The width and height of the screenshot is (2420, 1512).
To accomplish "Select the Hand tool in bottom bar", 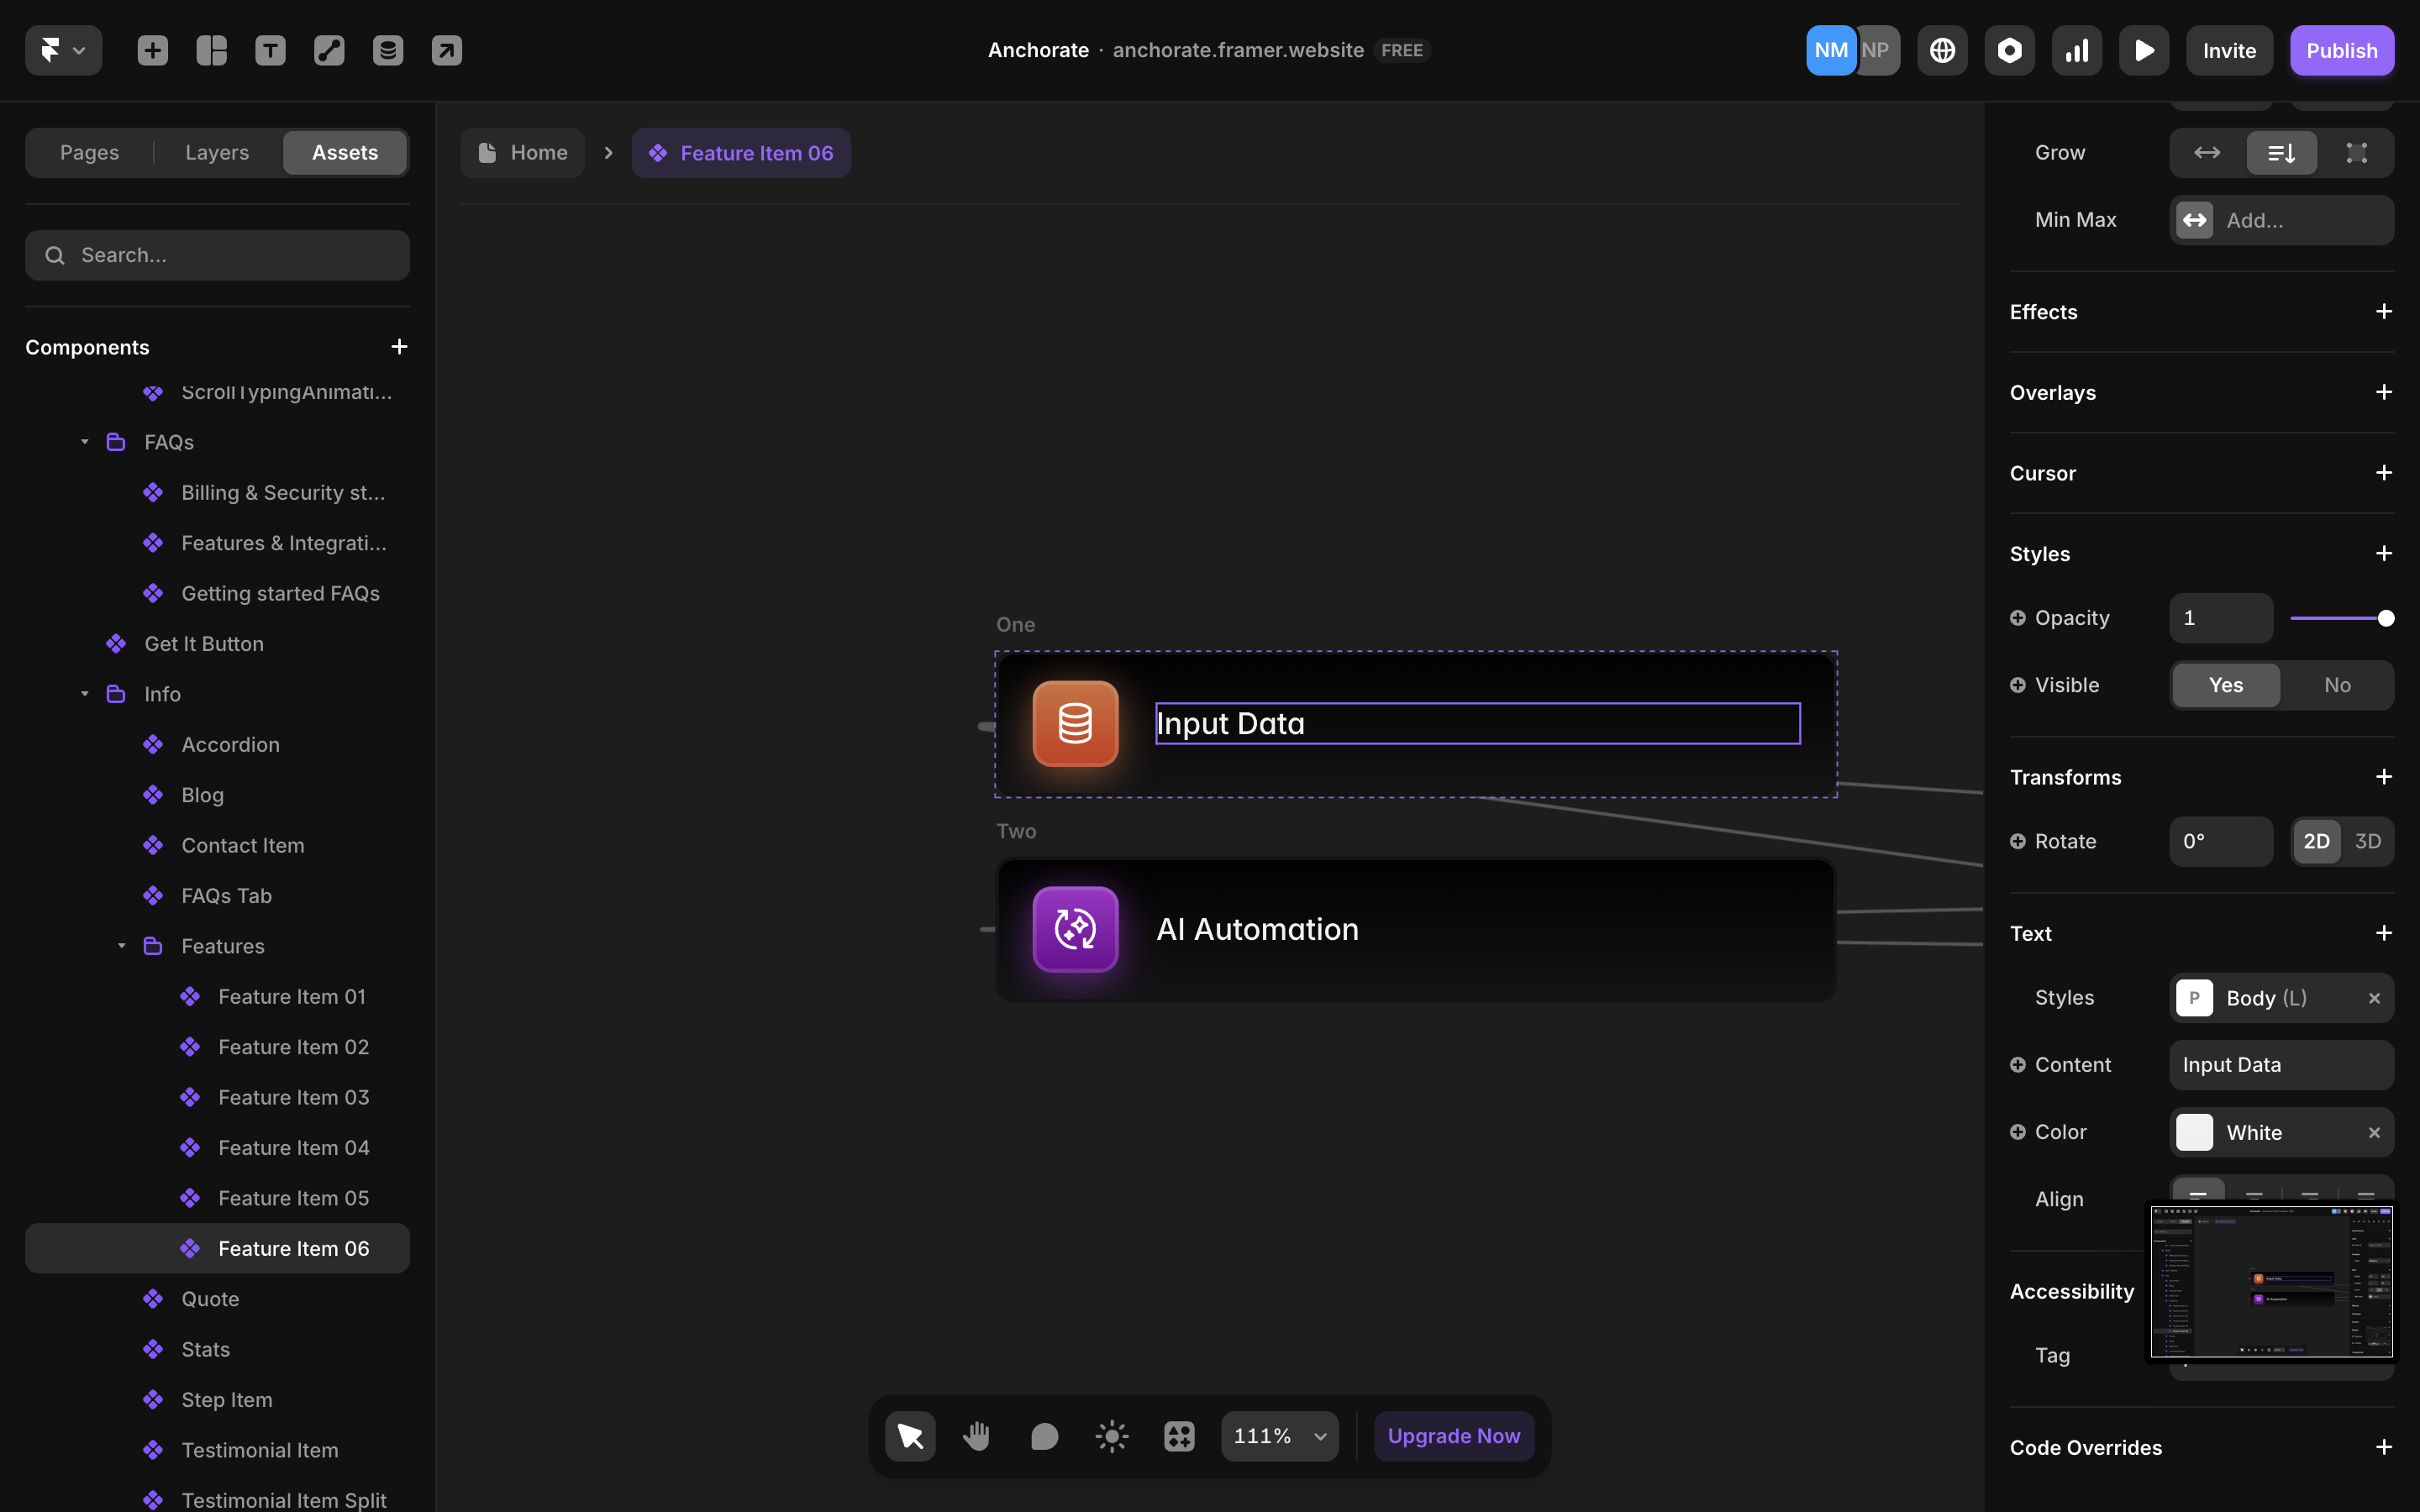I will point(976,1436).
